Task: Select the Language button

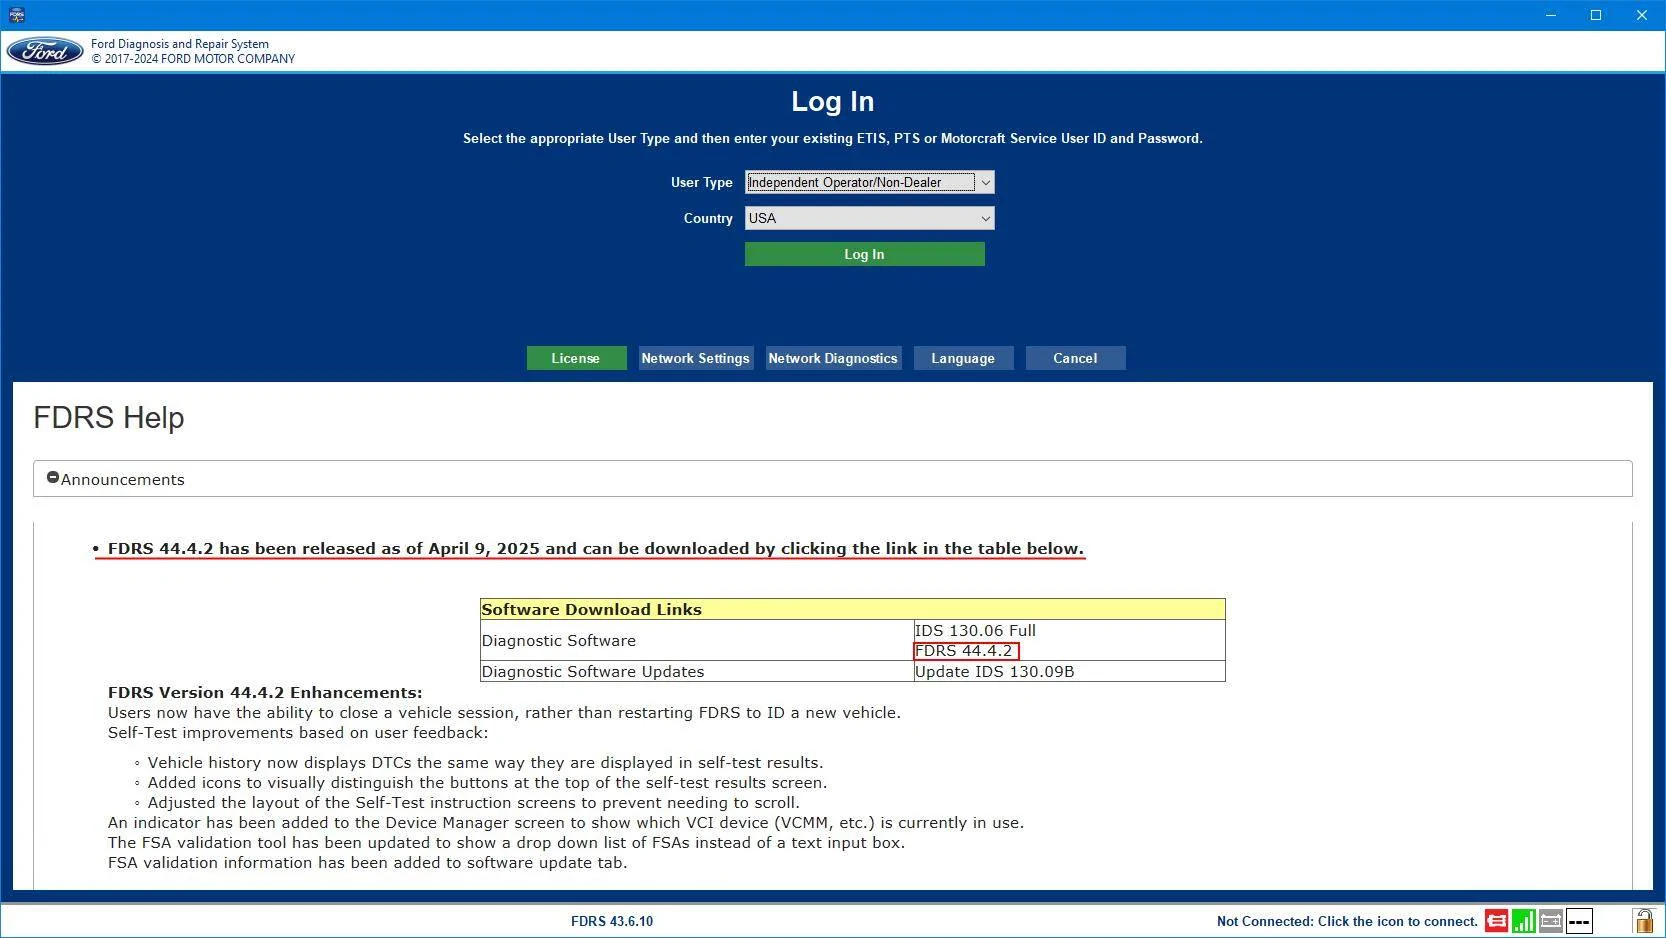Action: (963, 358)
